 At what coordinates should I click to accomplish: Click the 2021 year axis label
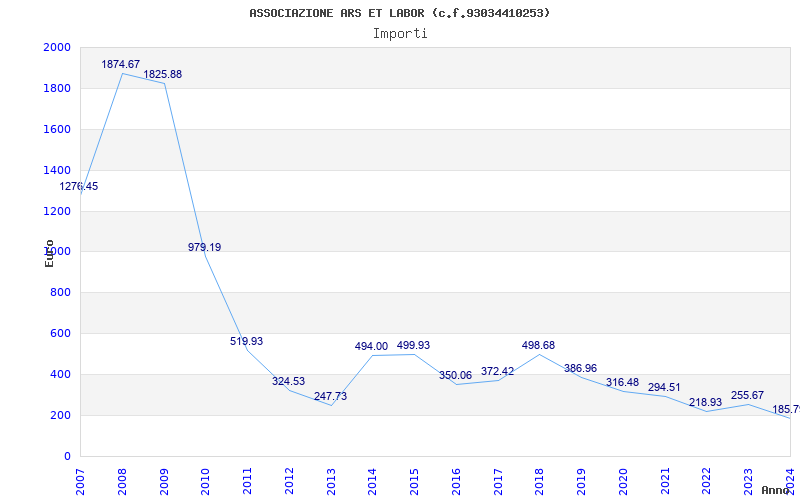click(x=665, y=482)
